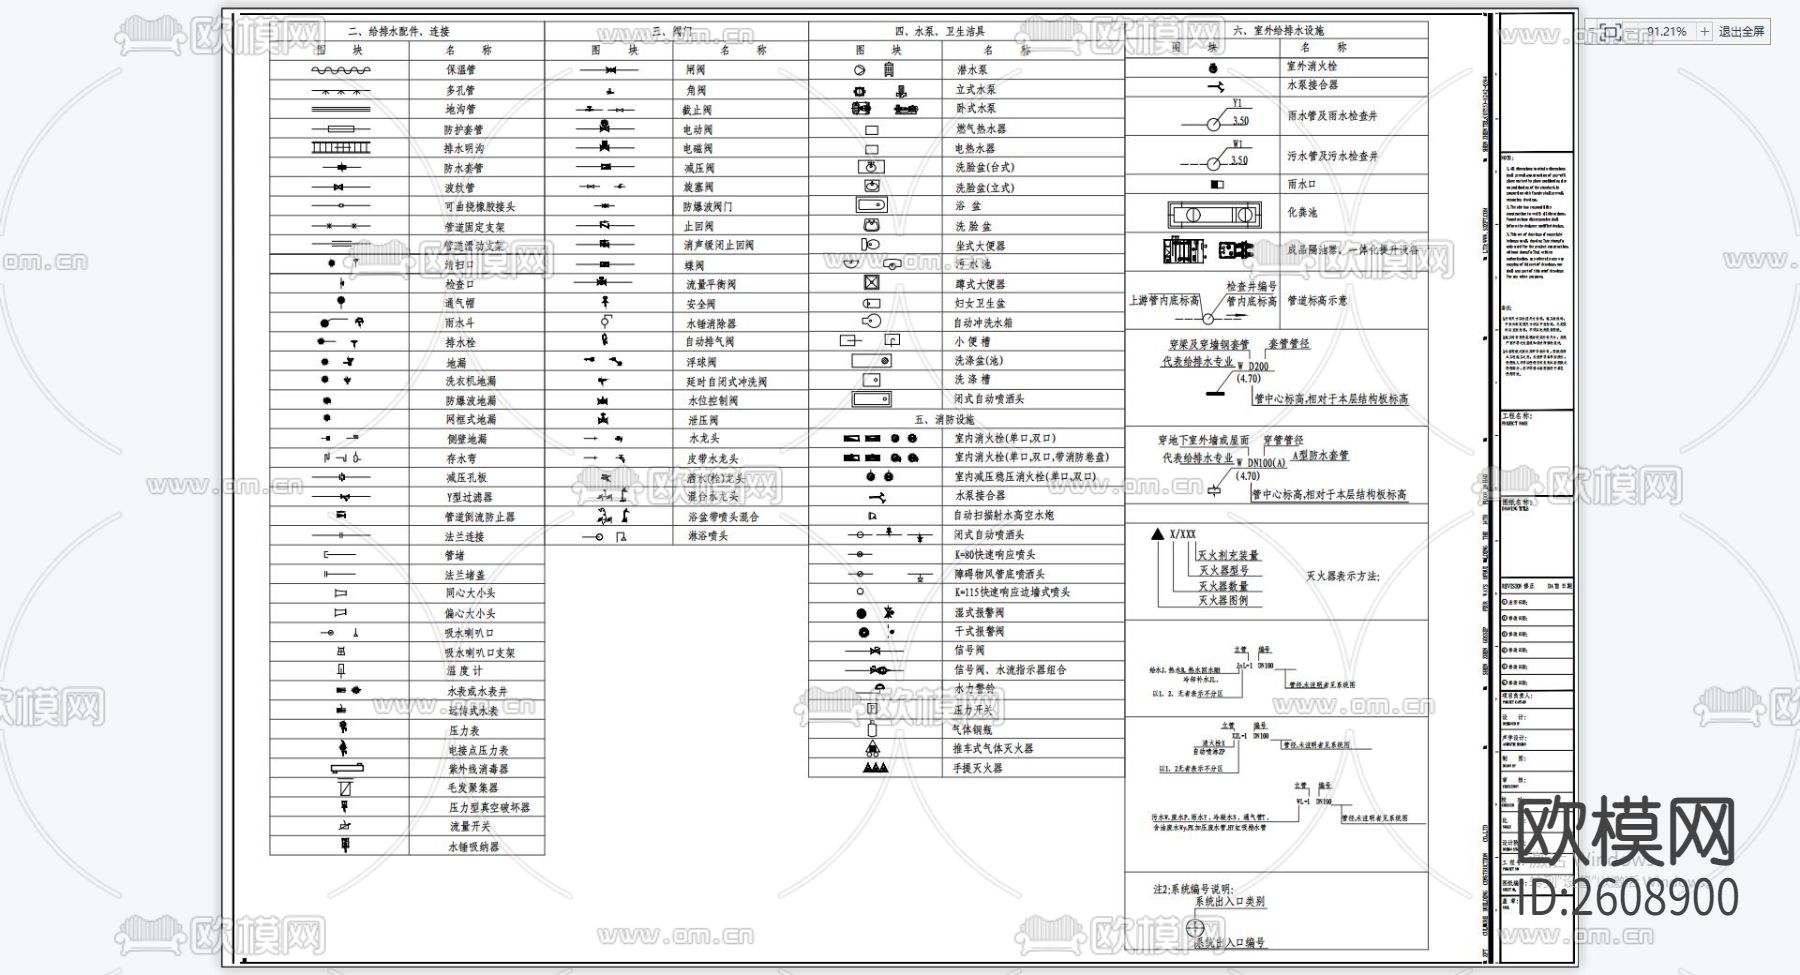Click the 旋塞阀 table cell
Viewport: 1800px width, 975px height.
741,187
